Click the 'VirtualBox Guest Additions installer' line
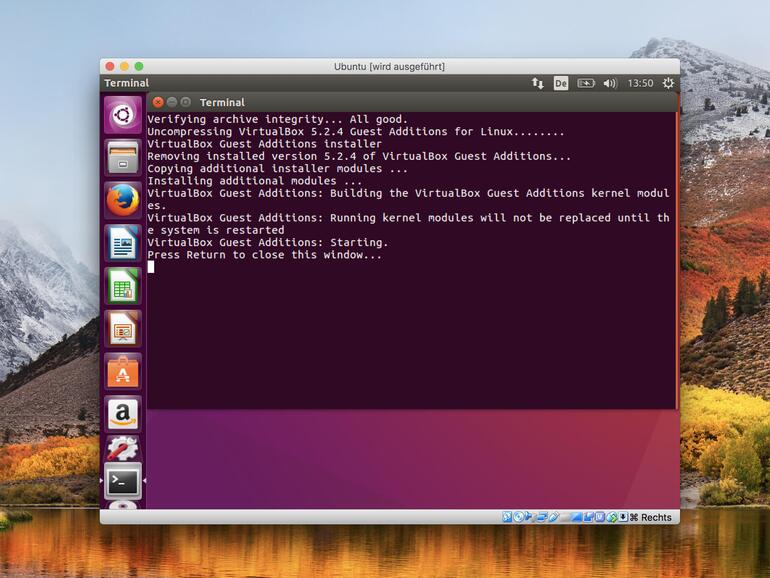The image size is (770, 578). 265,144
